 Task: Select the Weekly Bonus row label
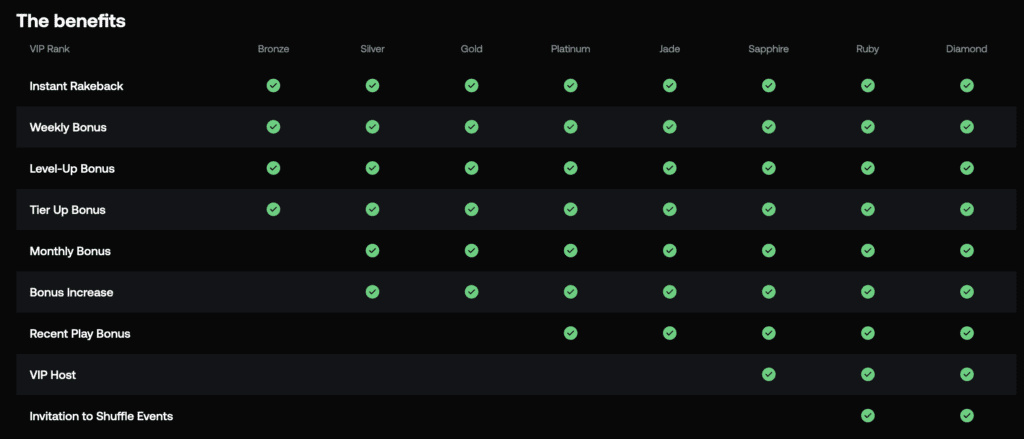point(68,127)
